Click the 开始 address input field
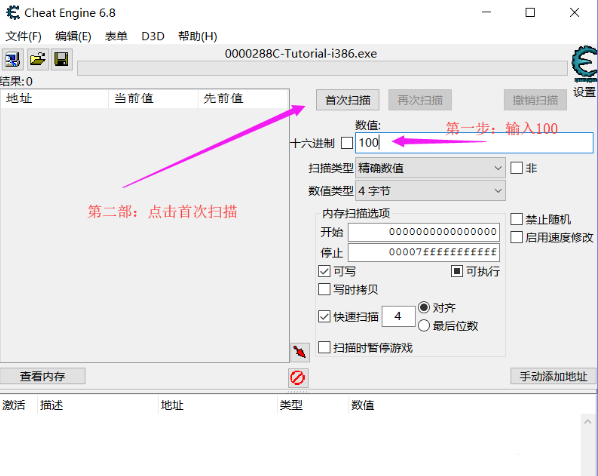Viewport: 598px width, 476px height. (x=424, y=232)
